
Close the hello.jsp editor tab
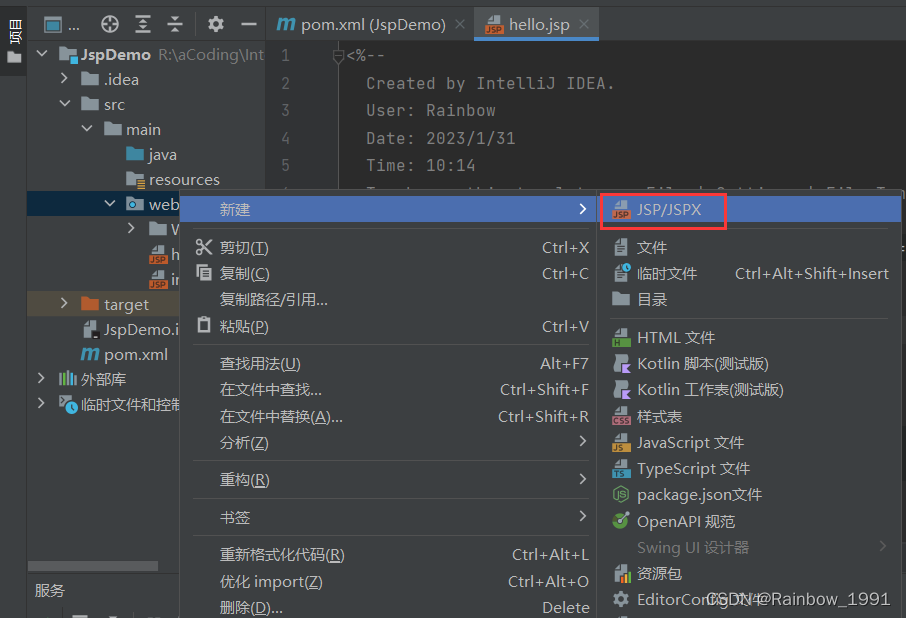pyautogui.click(x=584, y=24)
